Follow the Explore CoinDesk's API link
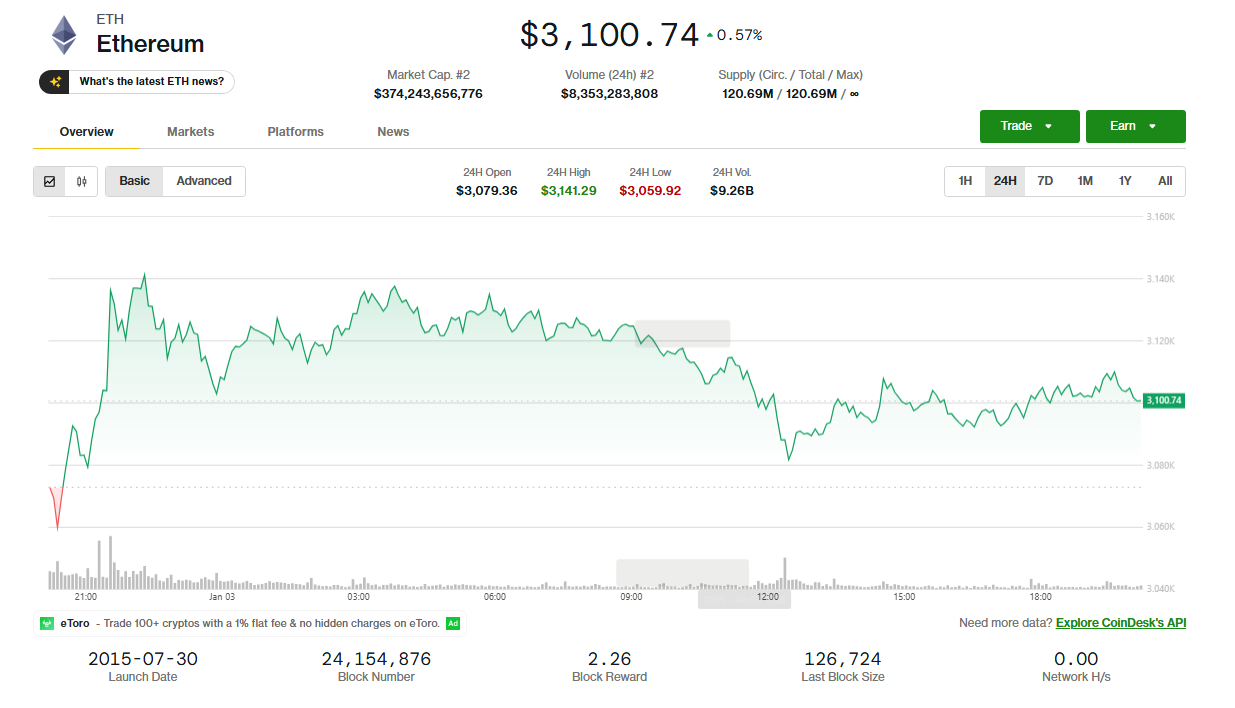The height and width of the screenshot is (708, 1235). coord(1120,623)
